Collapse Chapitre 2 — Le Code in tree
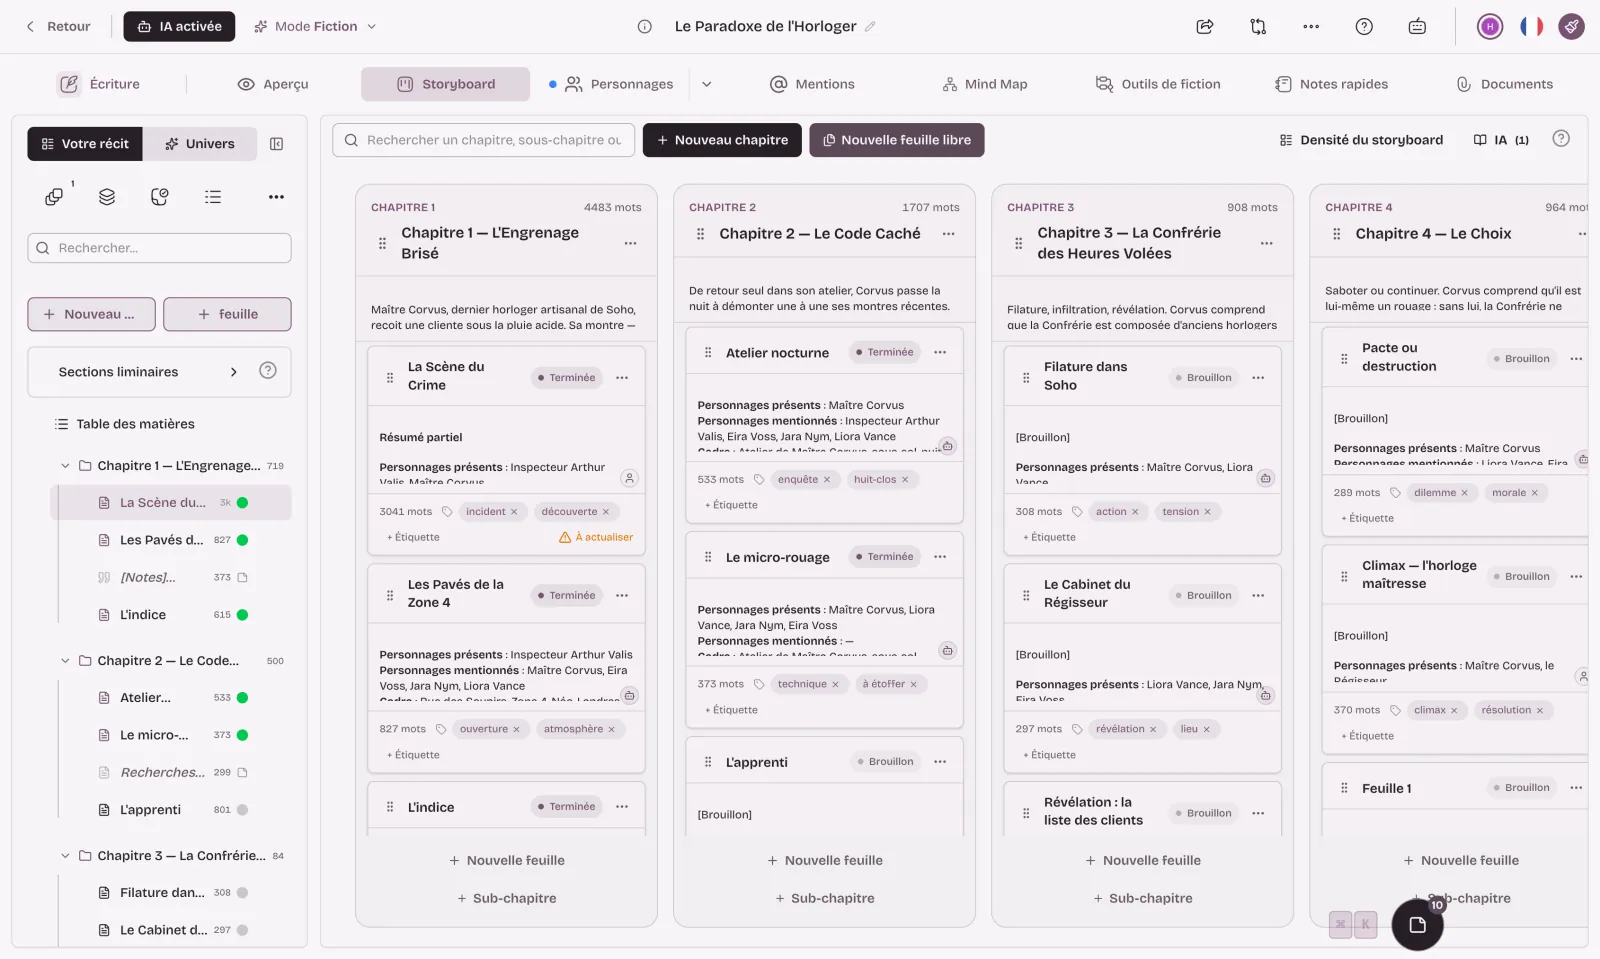Viewport: 1600px width, 959px height. pyautogui.click(x=65, y=661)
